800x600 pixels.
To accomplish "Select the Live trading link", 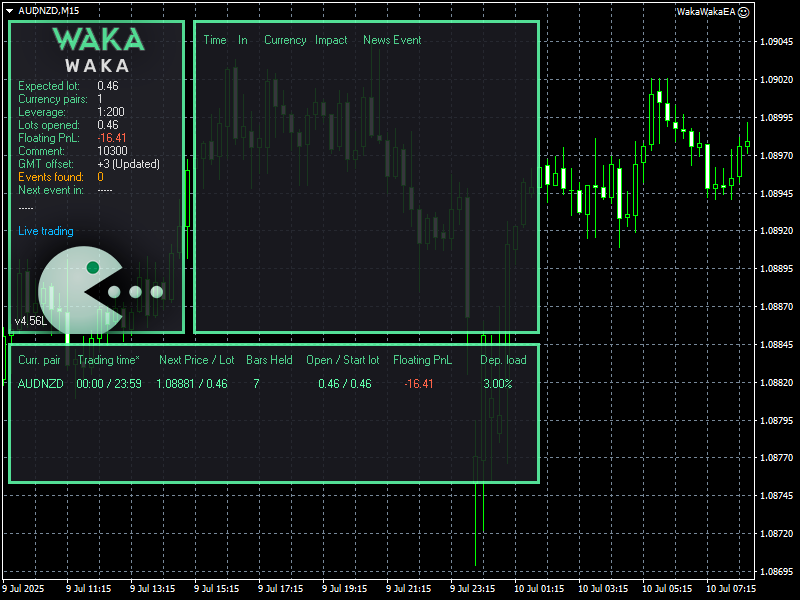I will point(46,231).
